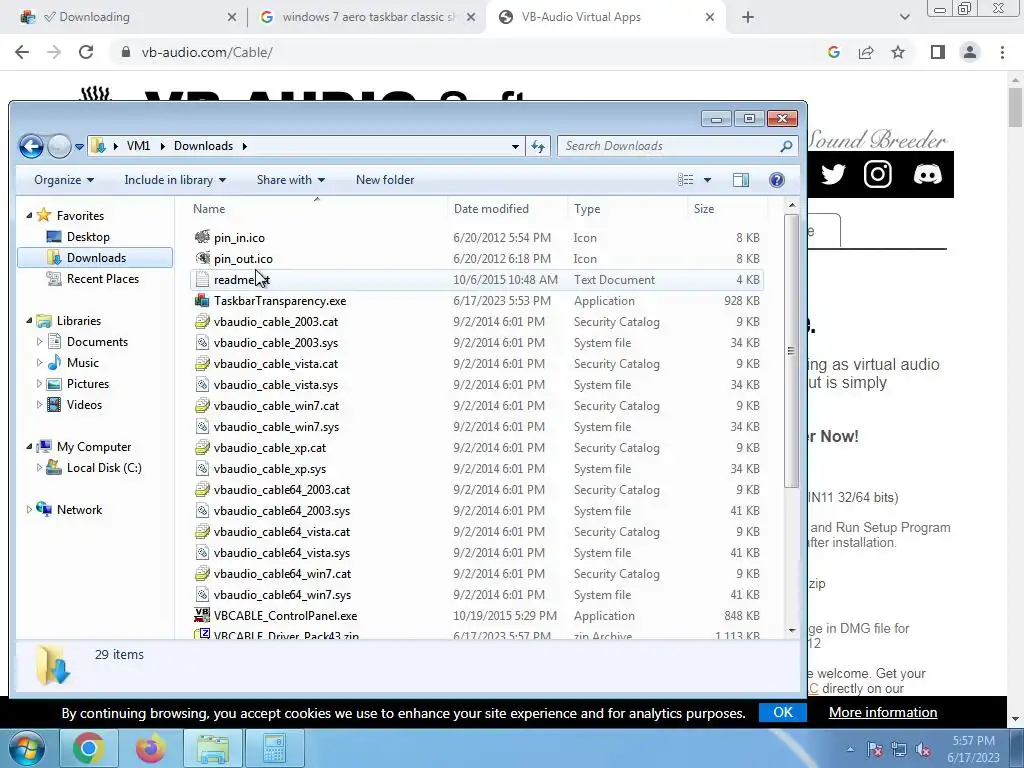Expand Network tree node
The height and width of the screenshot is (768, 1024).
click(29, 509)
